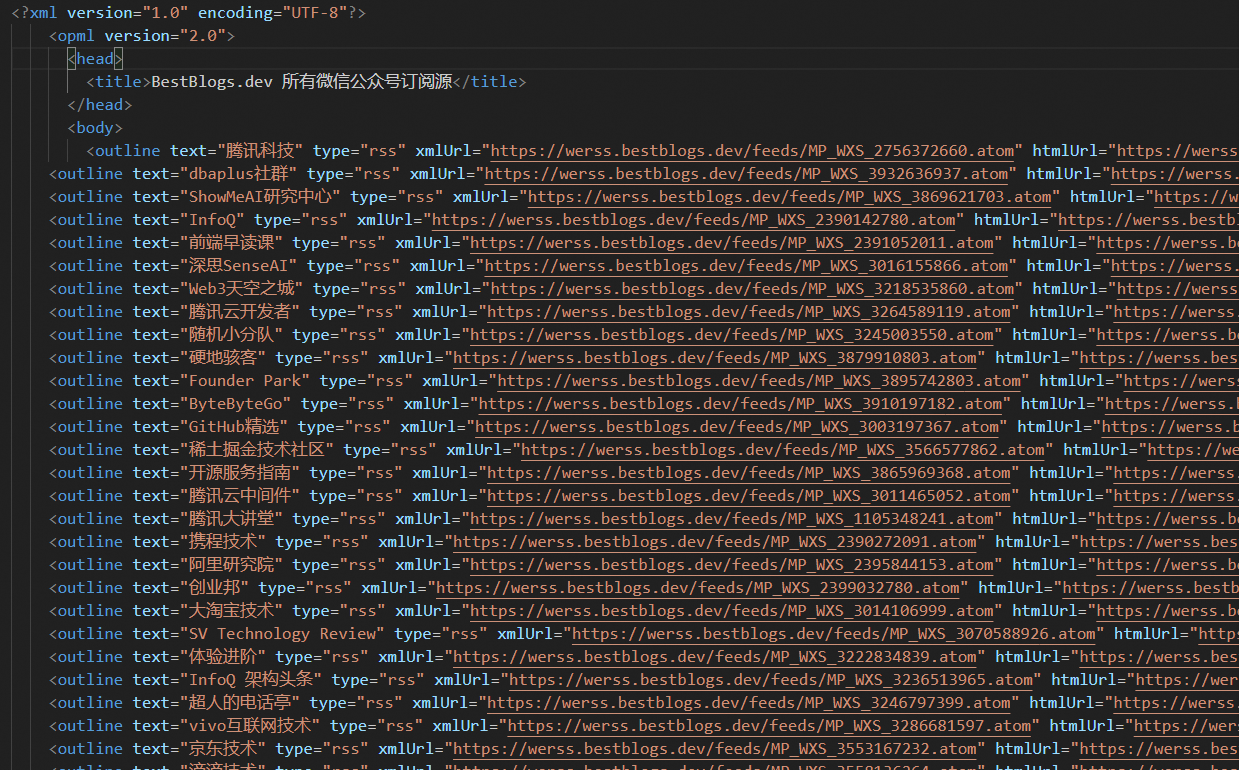
Task: Open the 开源服务指南 feed URL MP_WXS_3865969368
Action: (x=749, y=473)
